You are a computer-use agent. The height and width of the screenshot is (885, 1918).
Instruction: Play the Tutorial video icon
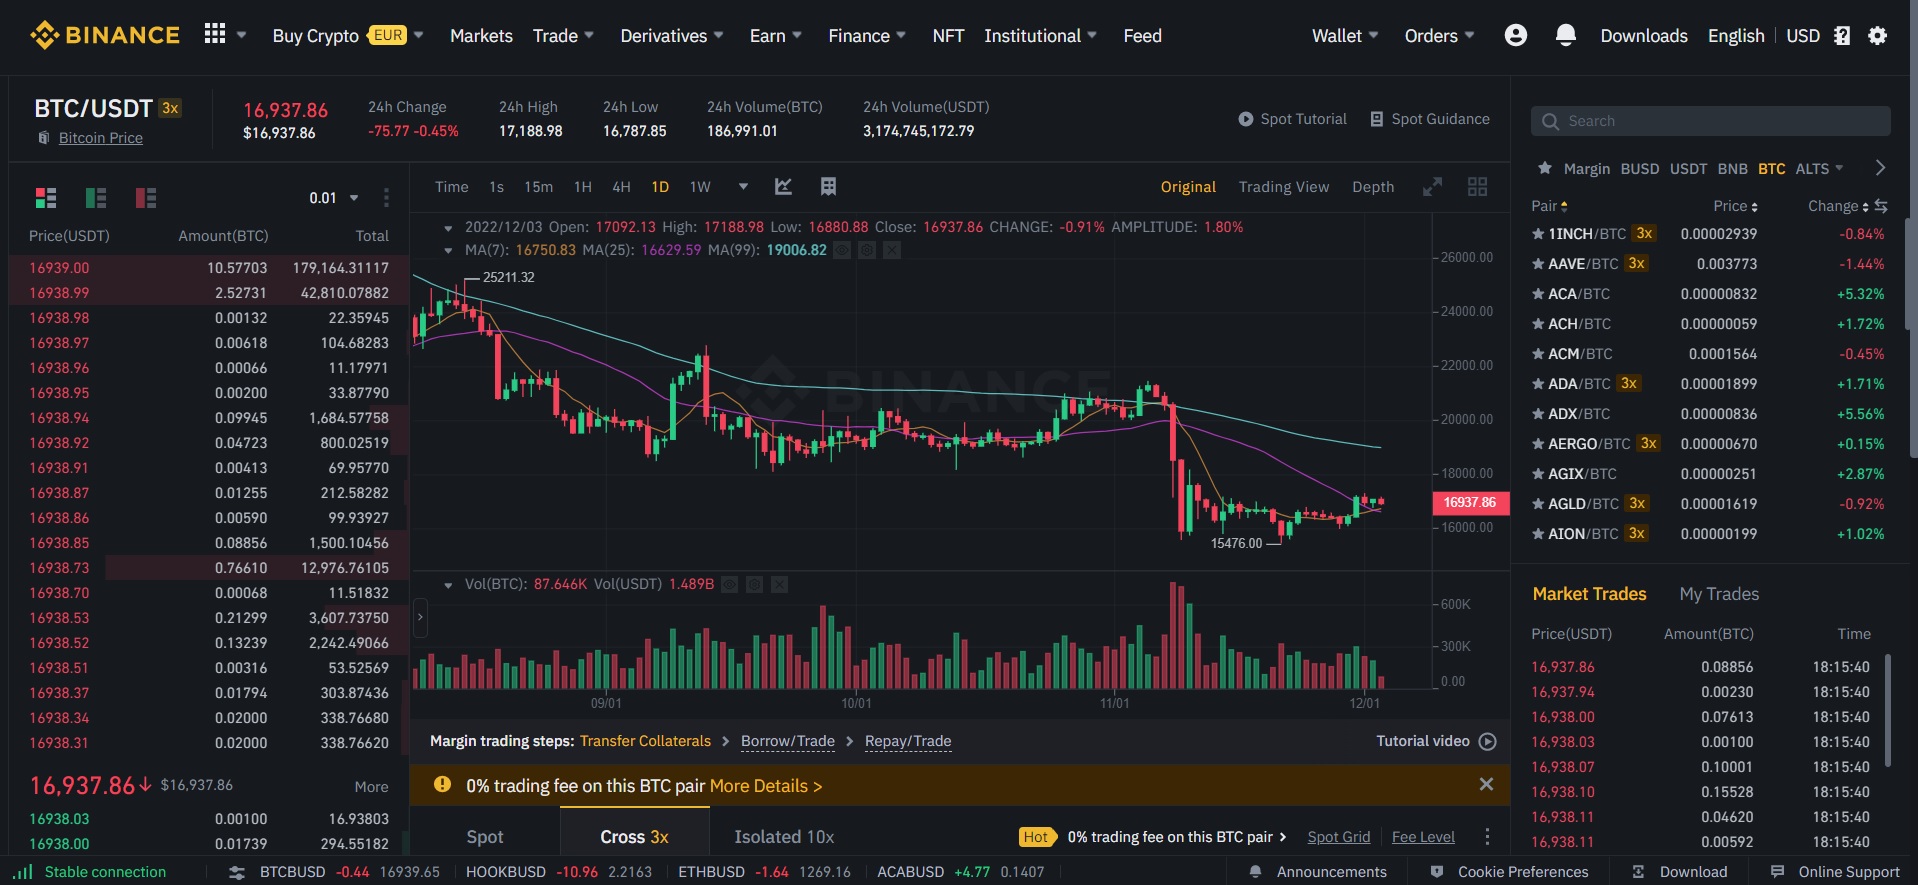point(1488,741)
